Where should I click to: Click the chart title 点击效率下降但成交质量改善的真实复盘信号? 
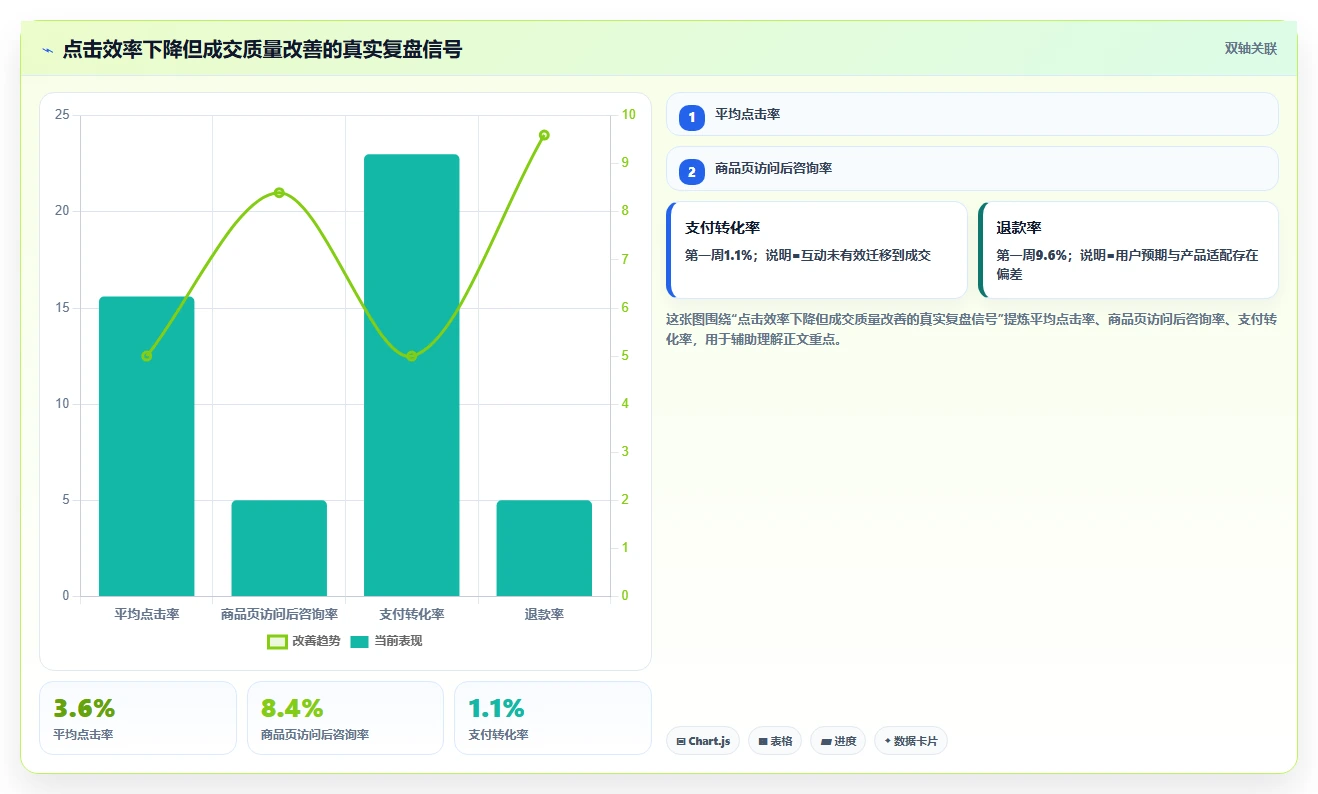pos(262,49)
